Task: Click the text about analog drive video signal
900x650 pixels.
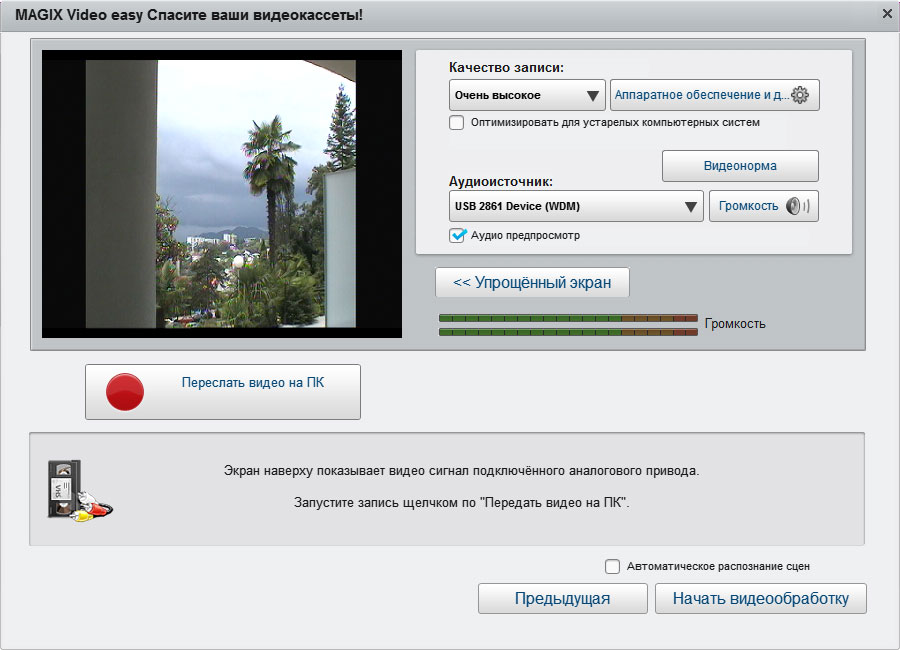Action: 461,471
